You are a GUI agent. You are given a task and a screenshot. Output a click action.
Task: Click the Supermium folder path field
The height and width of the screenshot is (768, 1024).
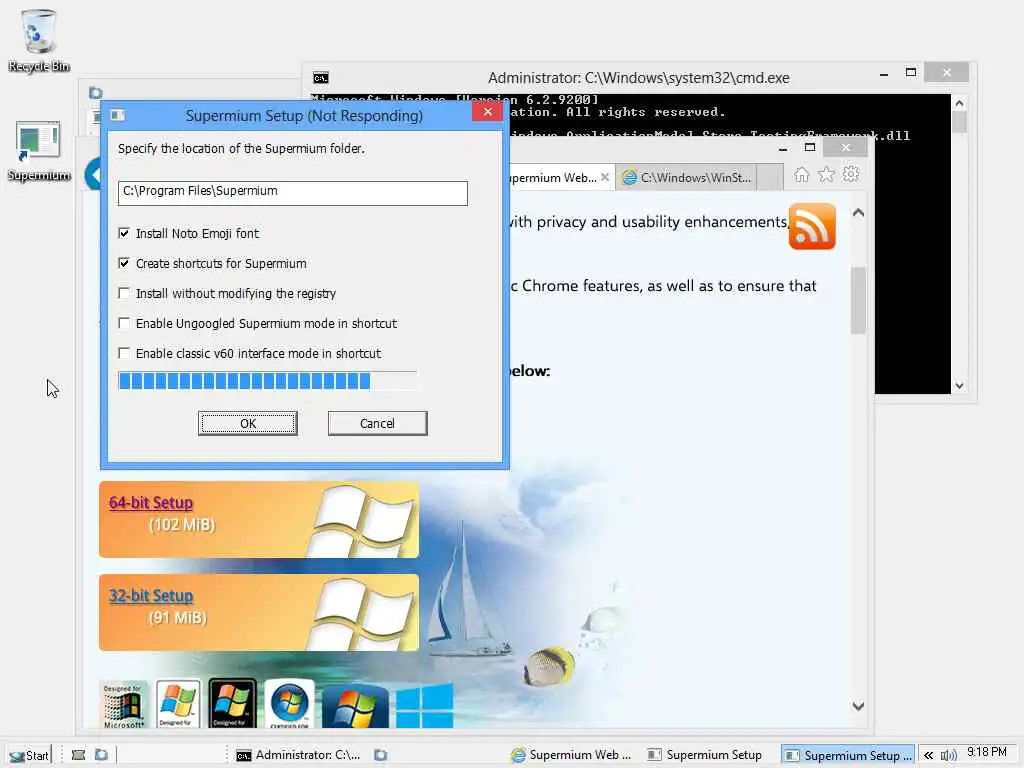293,193
